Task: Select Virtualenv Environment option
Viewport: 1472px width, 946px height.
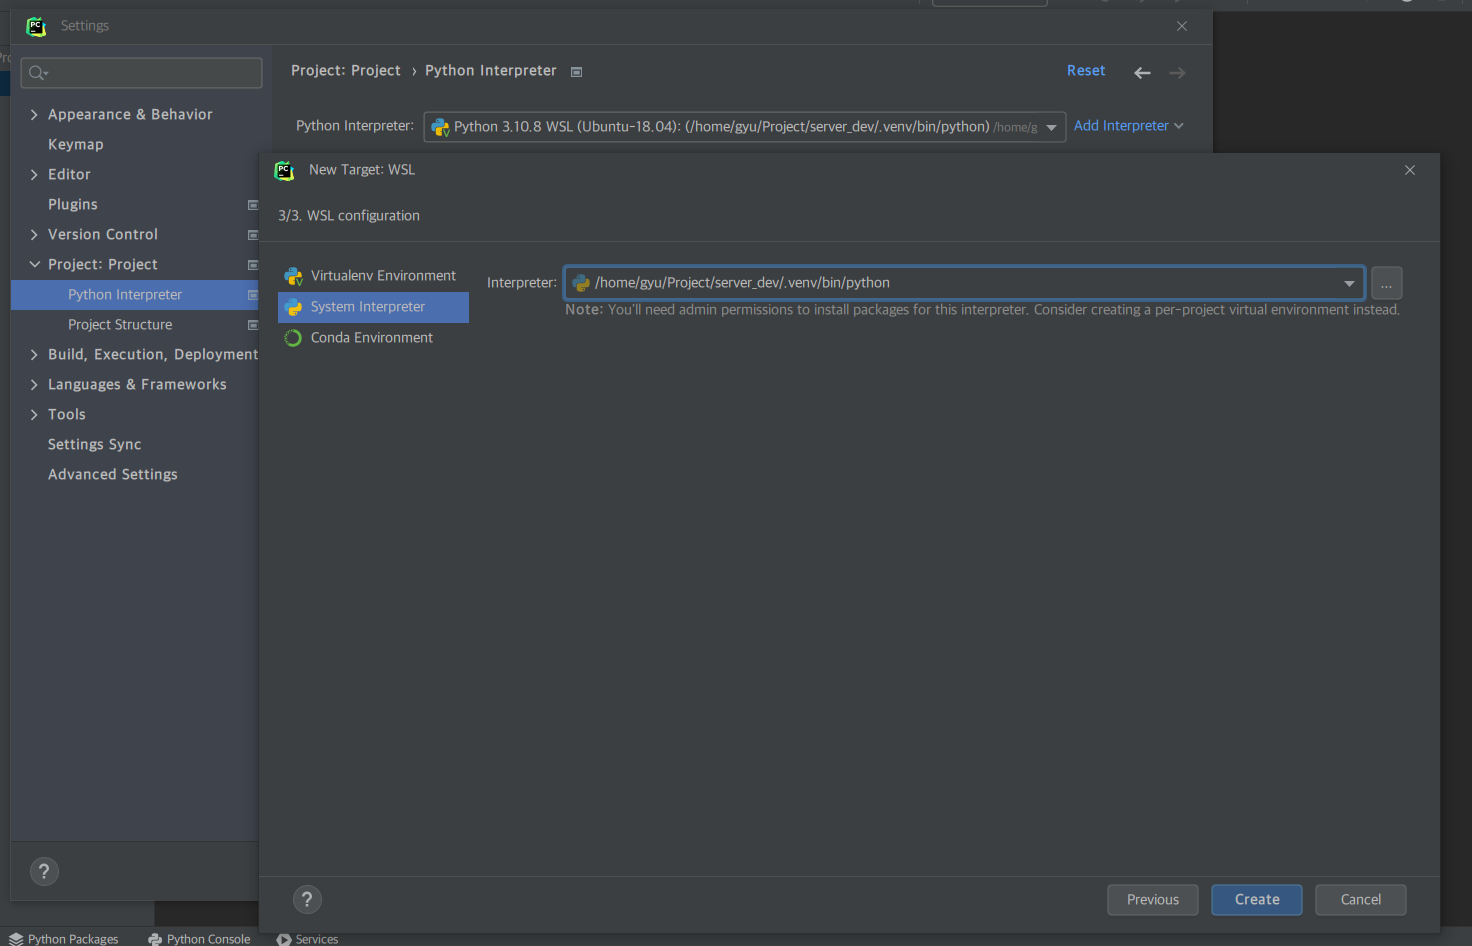Action: [x=373, y=276]
